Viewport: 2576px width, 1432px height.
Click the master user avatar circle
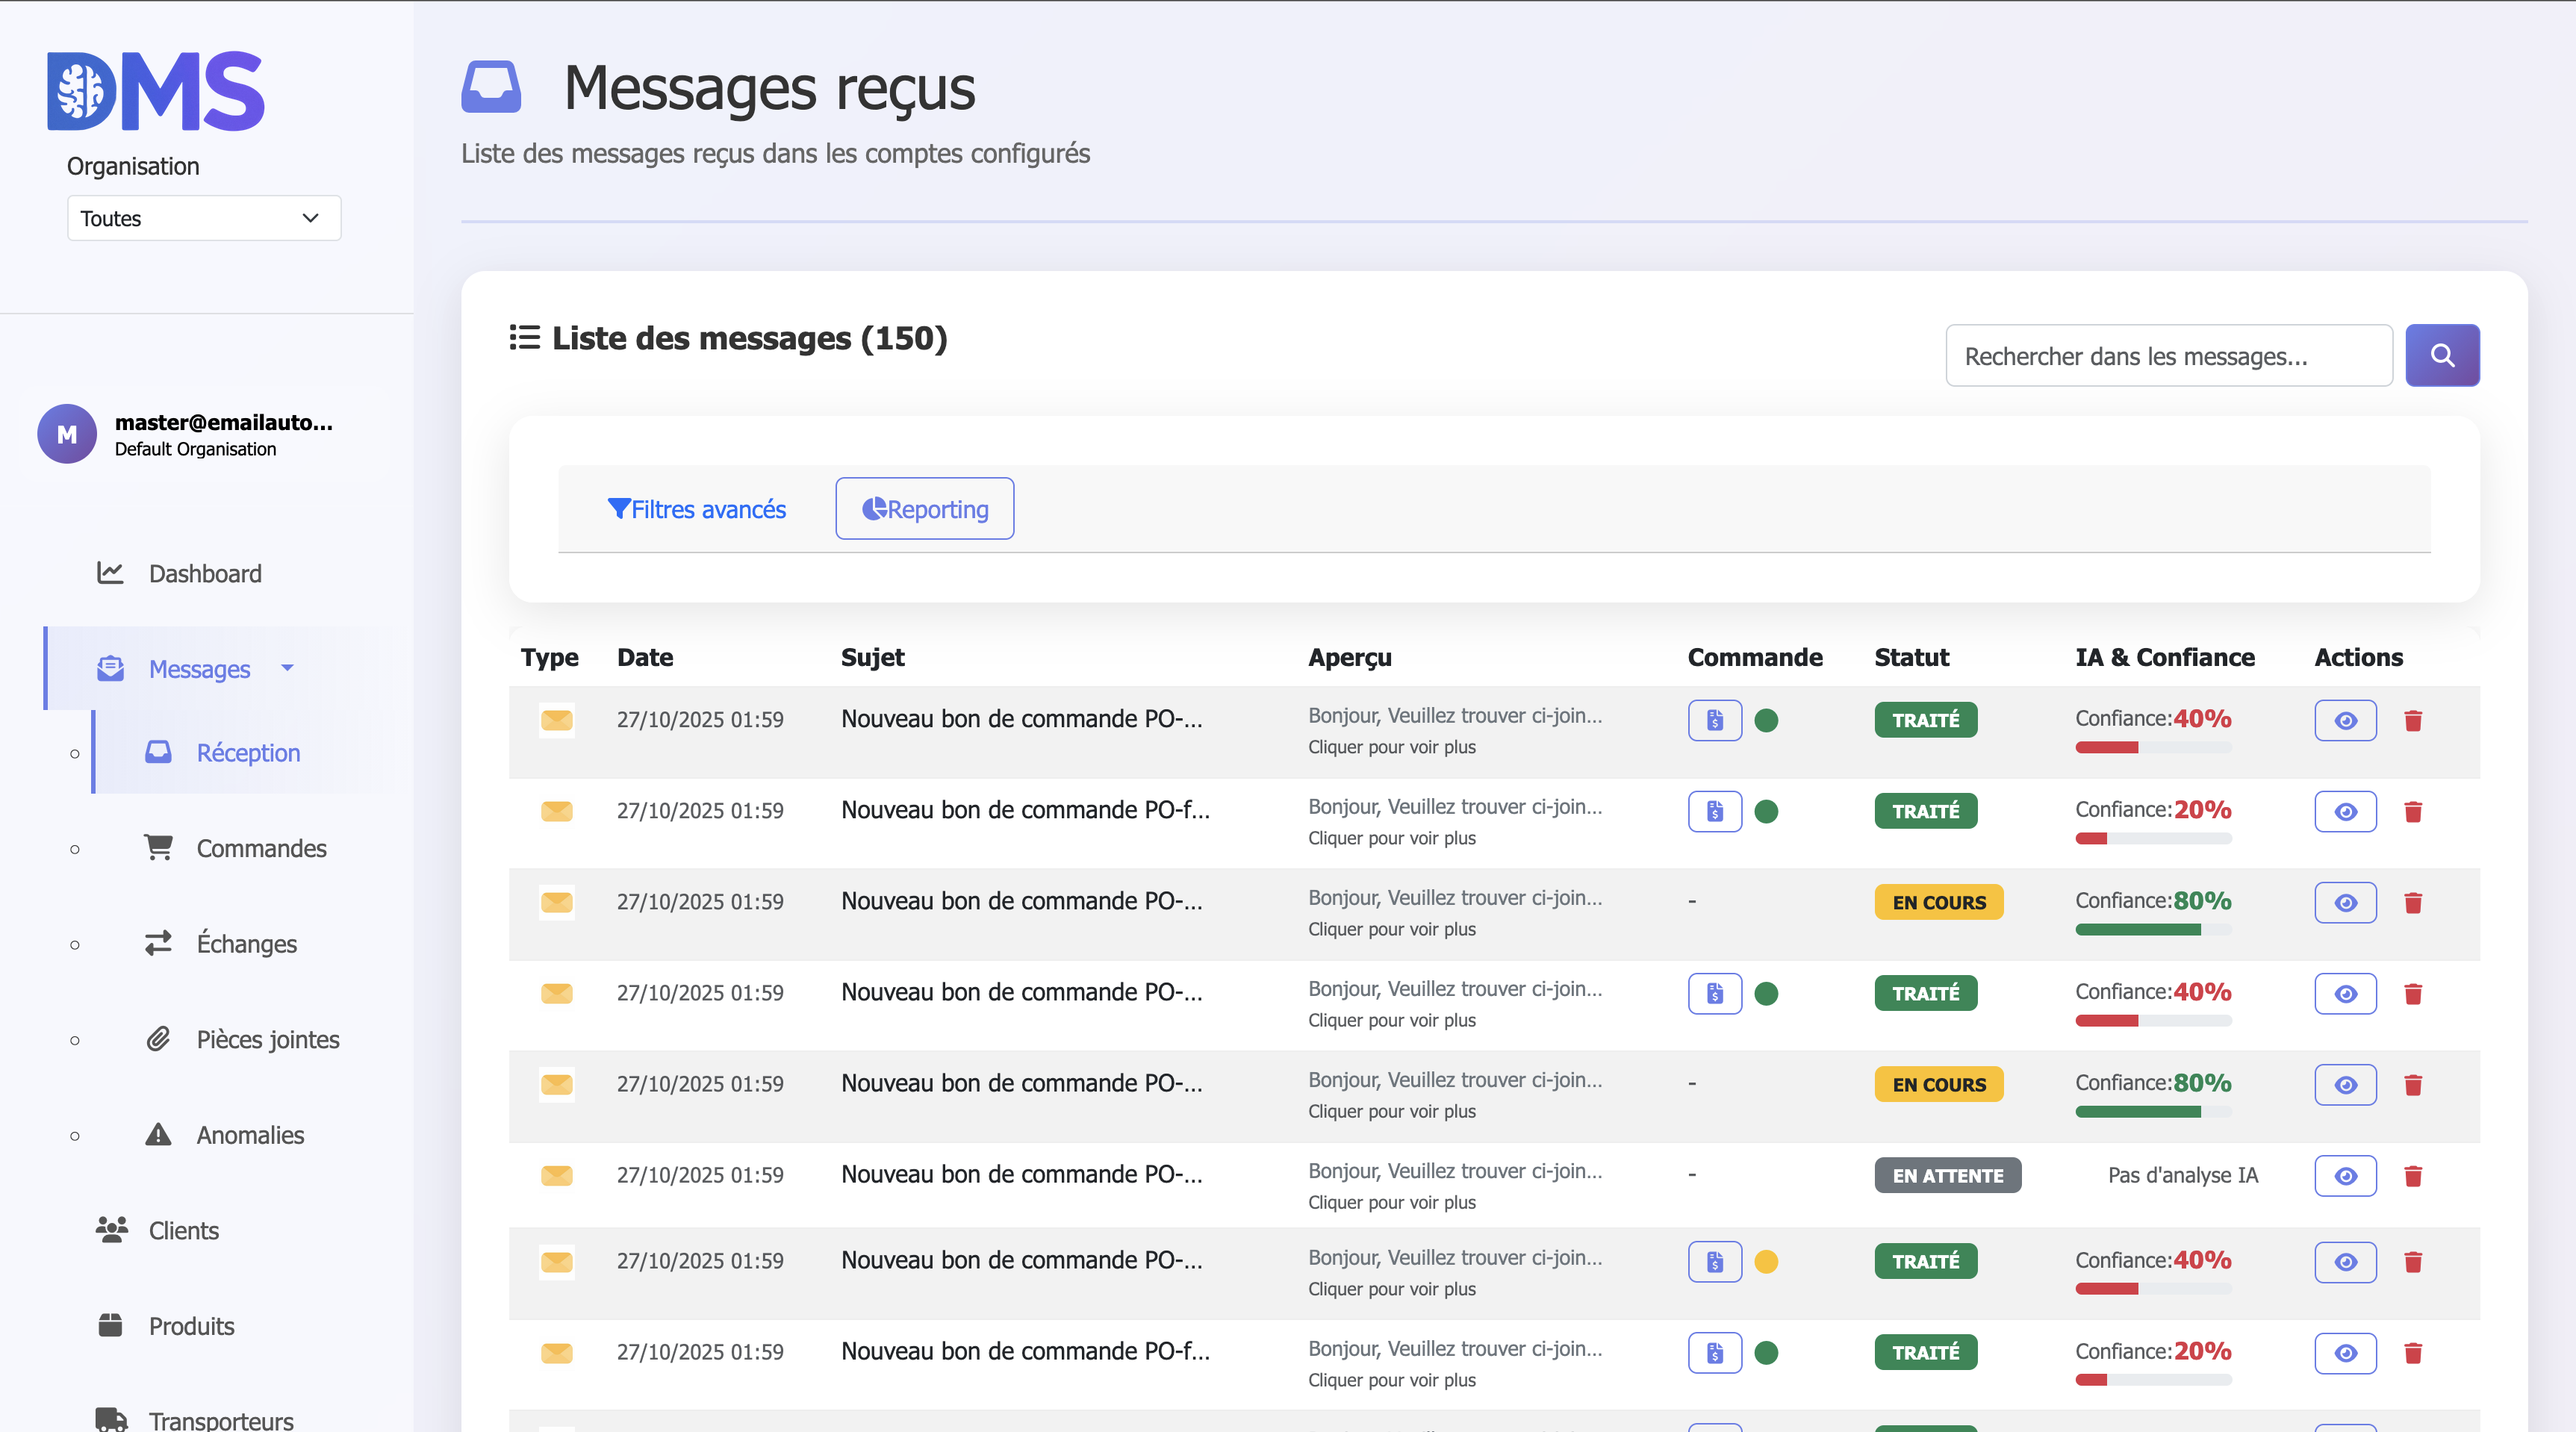(x=67, y=434)
